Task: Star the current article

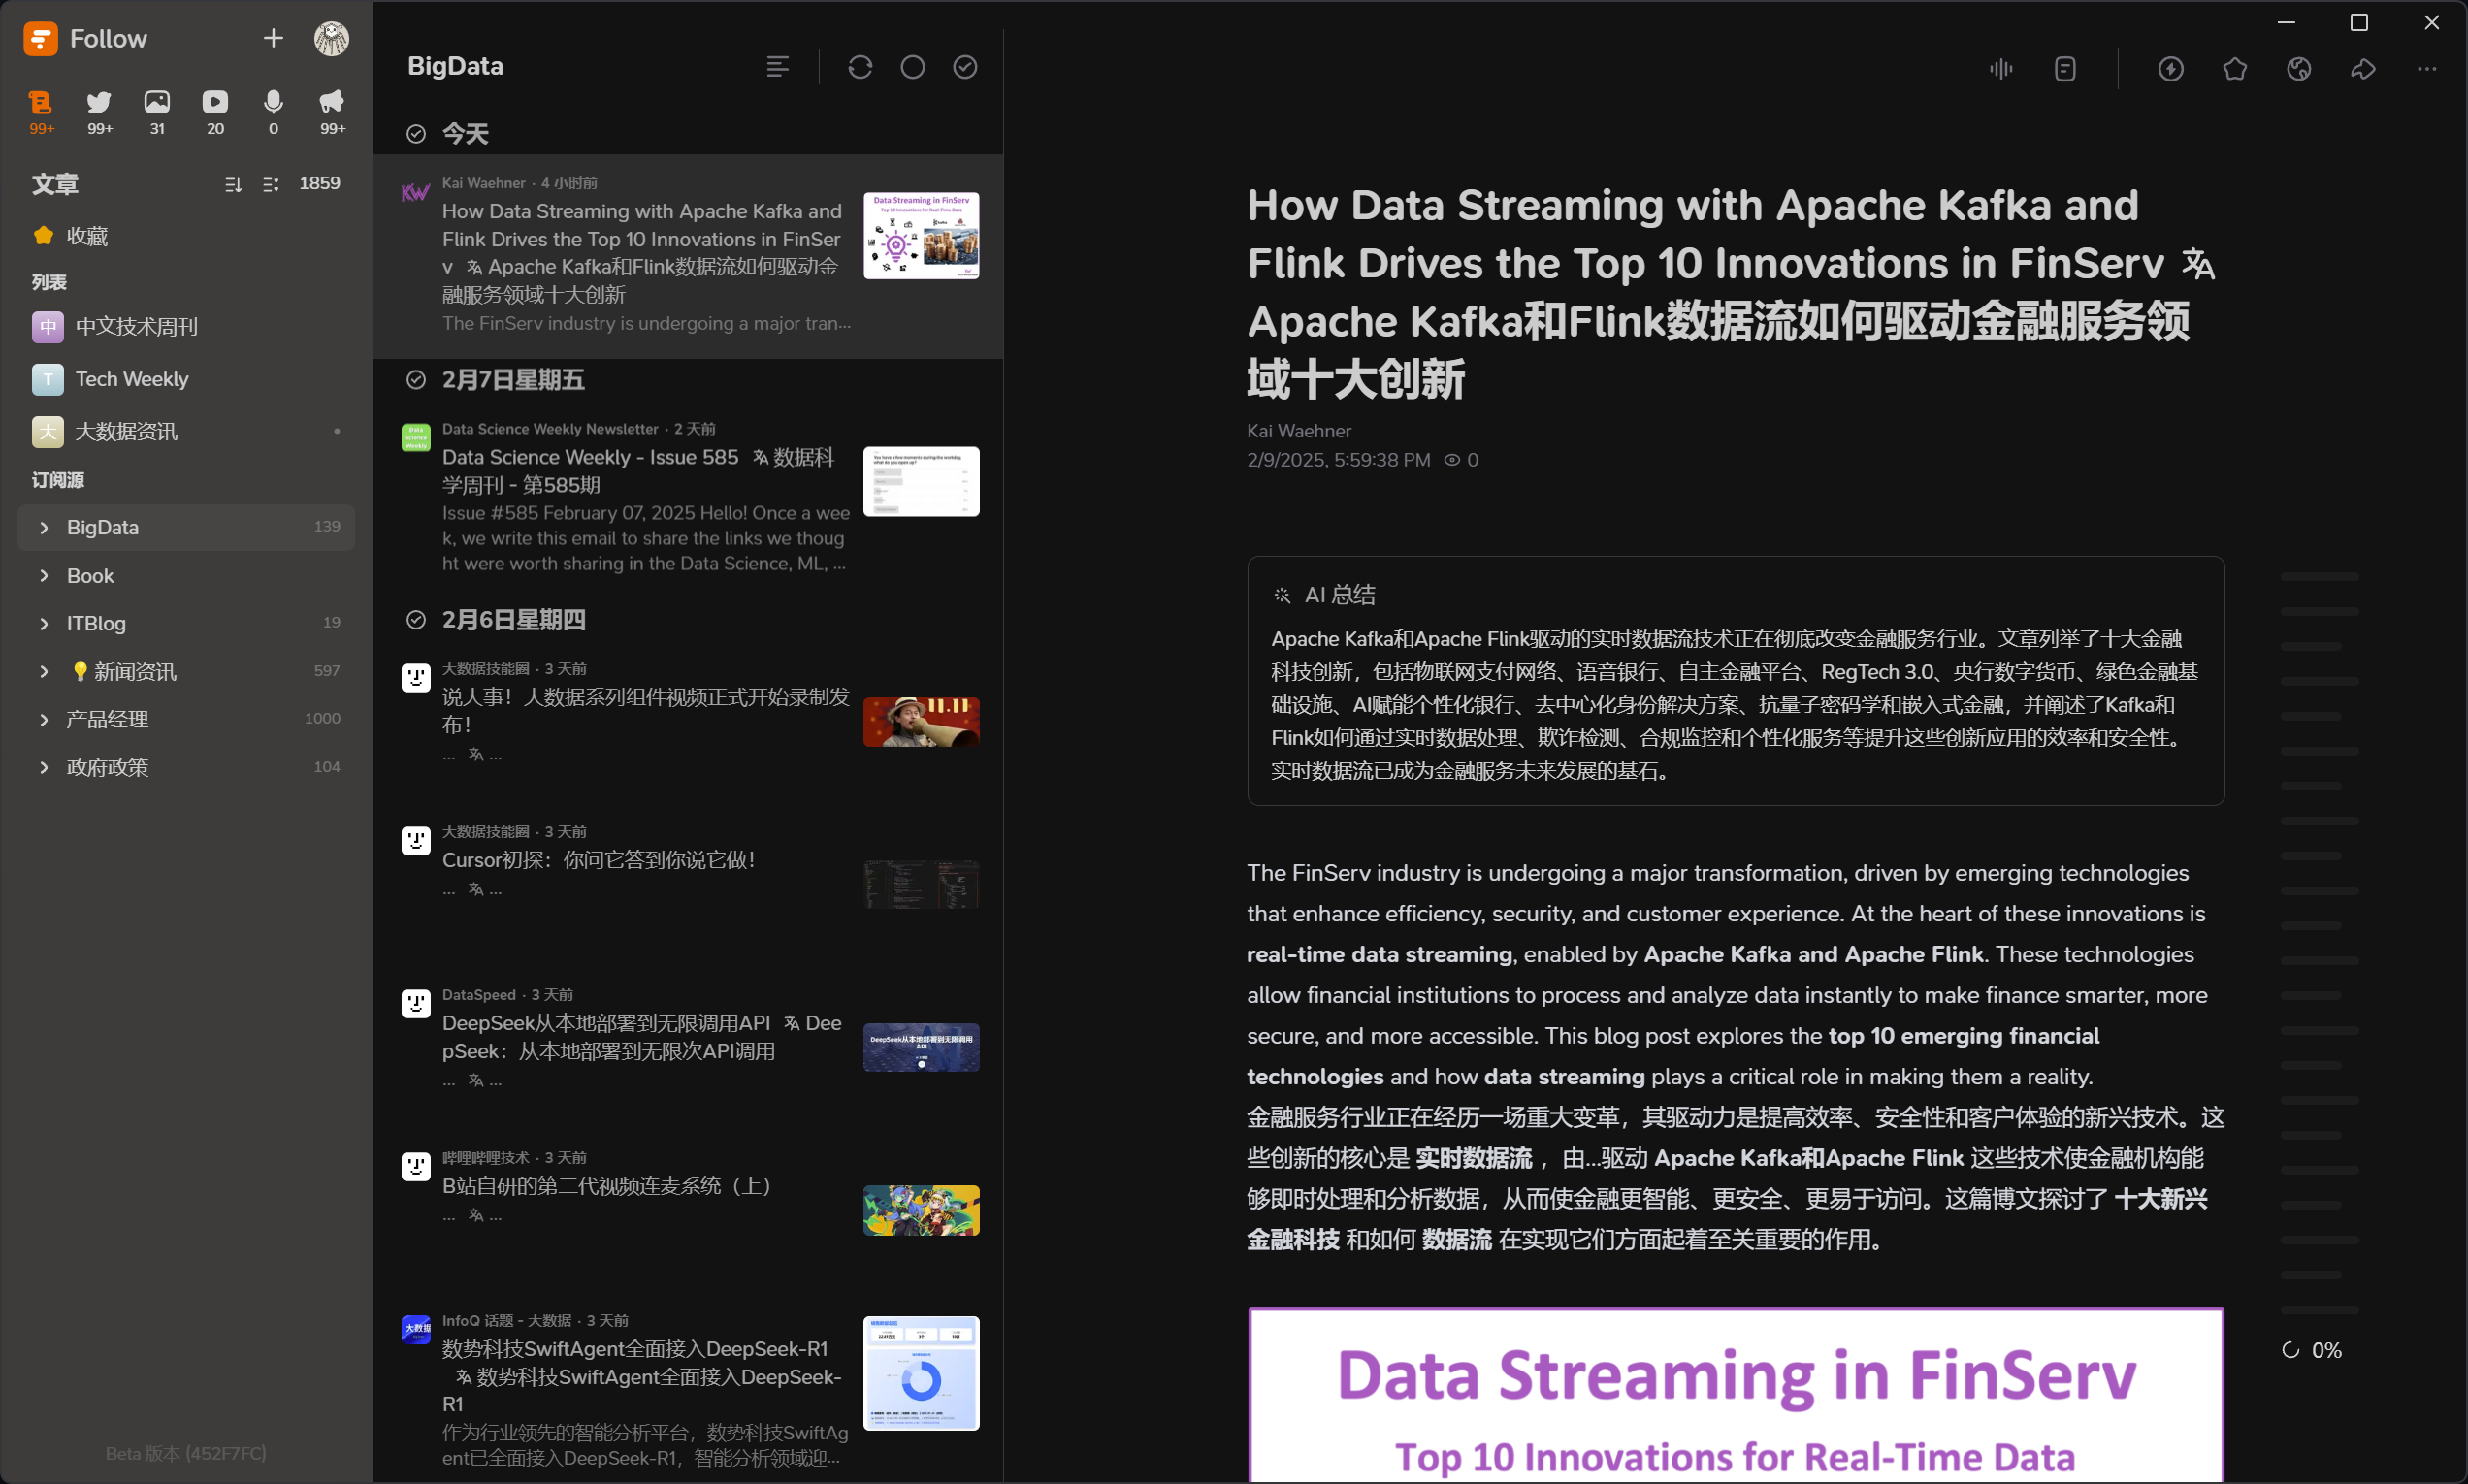Action: pyautogui.click(x=2234, y=69)
